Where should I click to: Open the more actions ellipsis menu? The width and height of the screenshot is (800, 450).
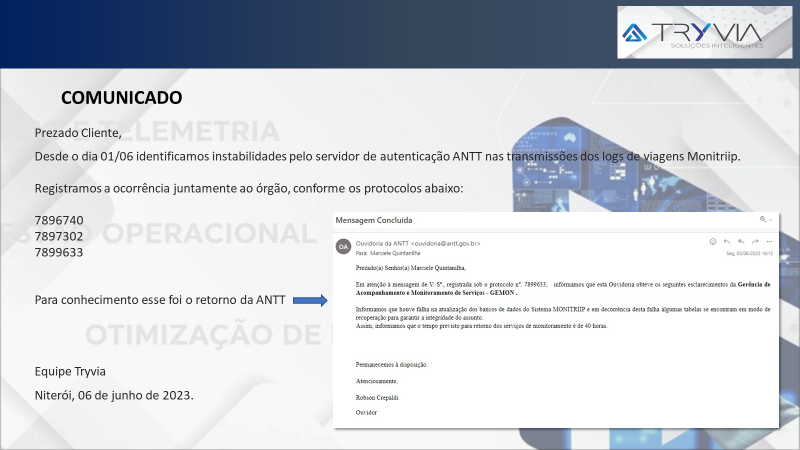[x=769, y=242]
